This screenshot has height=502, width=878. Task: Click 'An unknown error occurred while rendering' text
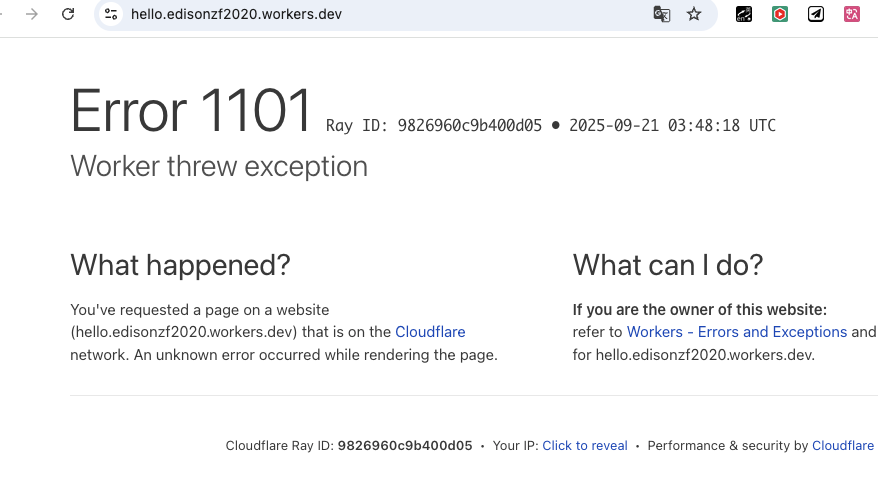point(282,355)
